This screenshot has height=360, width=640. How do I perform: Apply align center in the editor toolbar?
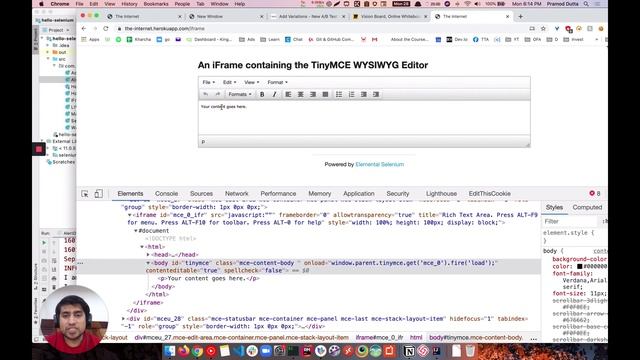300,94
